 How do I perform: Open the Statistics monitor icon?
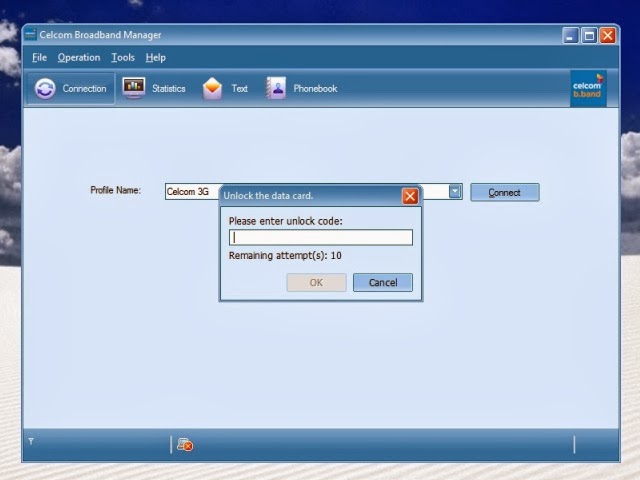click(x=133, y=88)
